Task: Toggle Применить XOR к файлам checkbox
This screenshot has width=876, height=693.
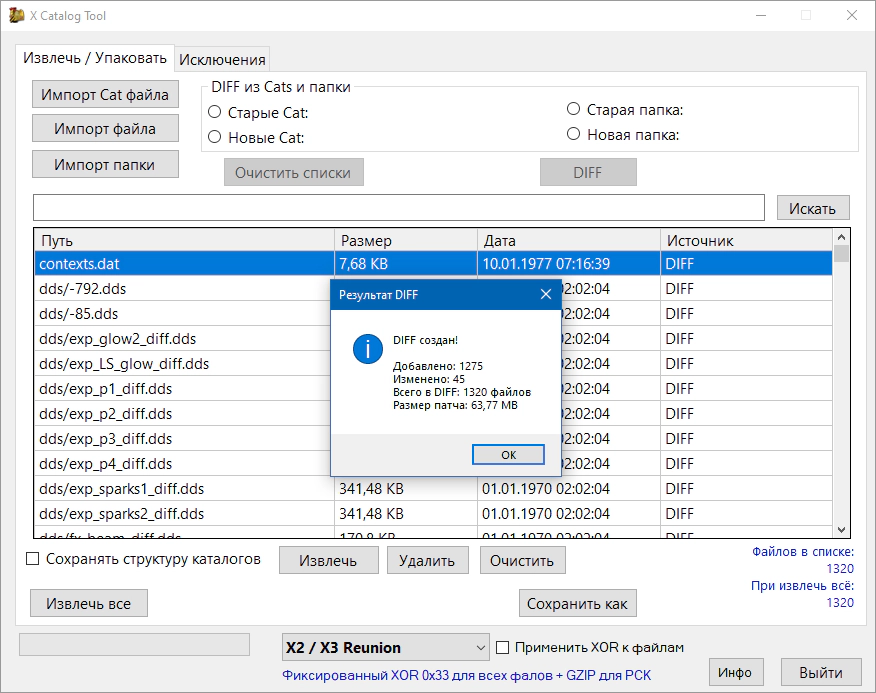Action: pos(503,647)
